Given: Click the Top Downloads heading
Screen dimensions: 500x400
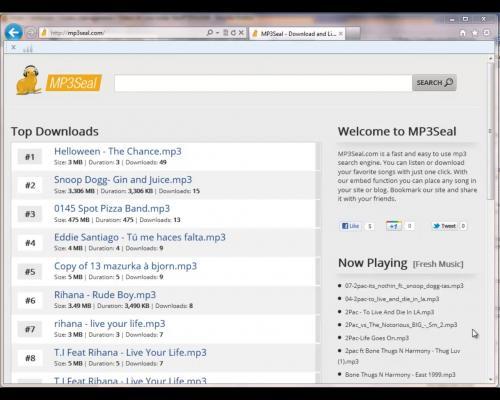Looking at the screenshot, I should click(x=55, y=131).
